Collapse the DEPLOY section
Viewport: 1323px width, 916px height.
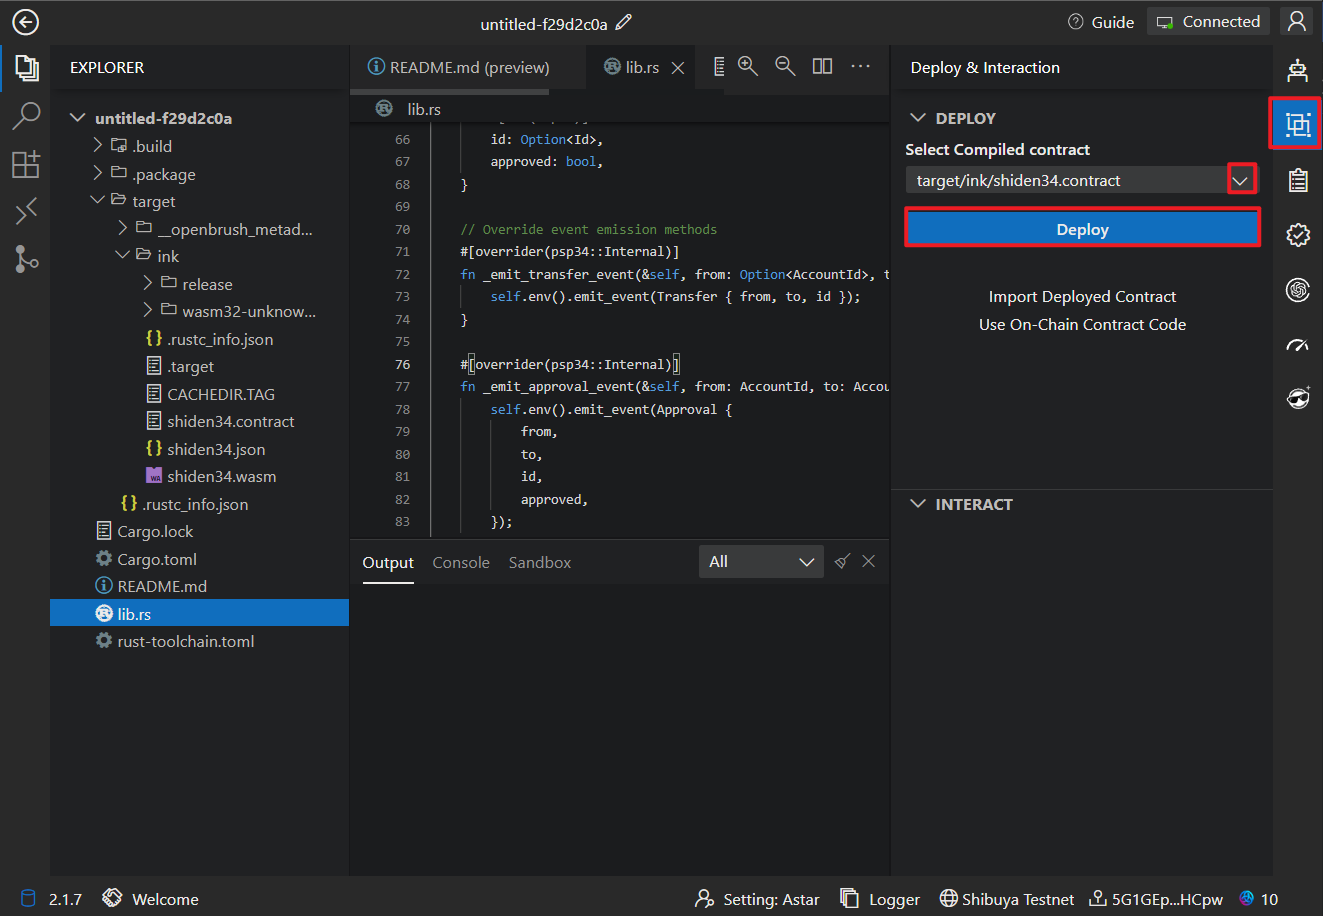[918, 118]
